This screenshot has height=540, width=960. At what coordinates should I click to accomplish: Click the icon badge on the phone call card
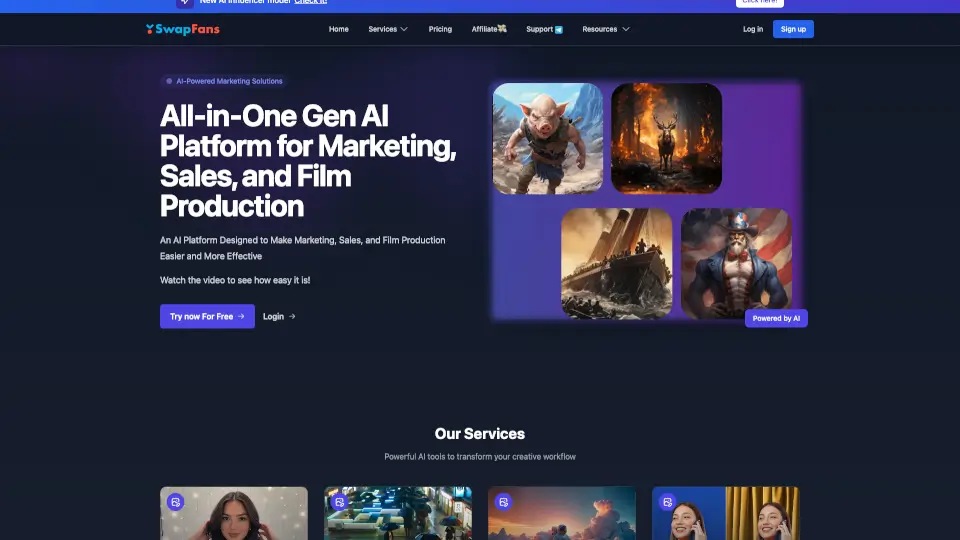tap(668, 502)
